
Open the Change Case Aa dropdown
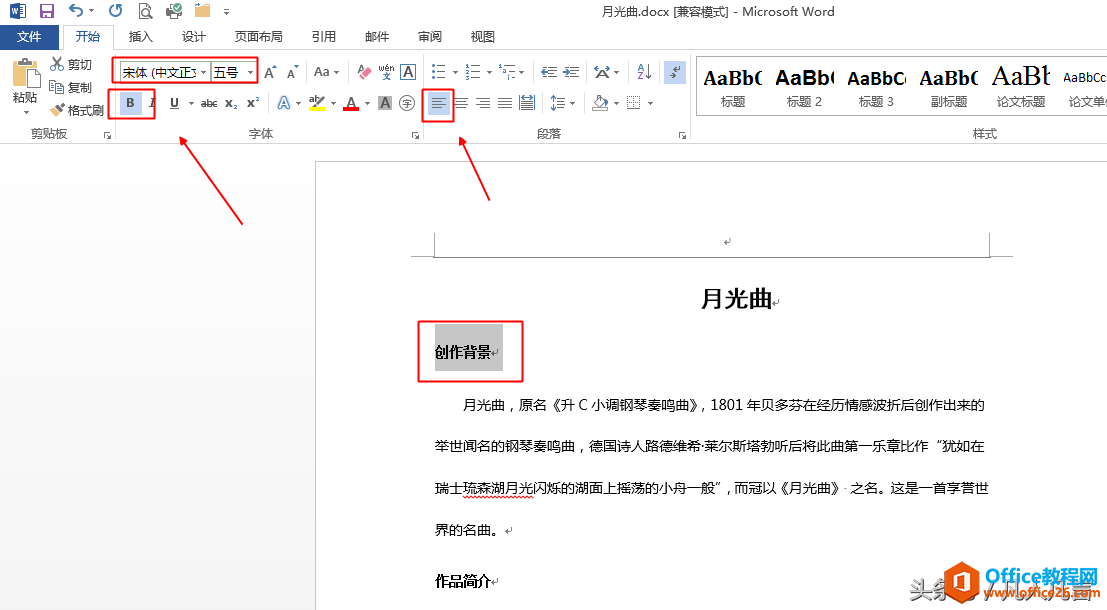point(326,72)
